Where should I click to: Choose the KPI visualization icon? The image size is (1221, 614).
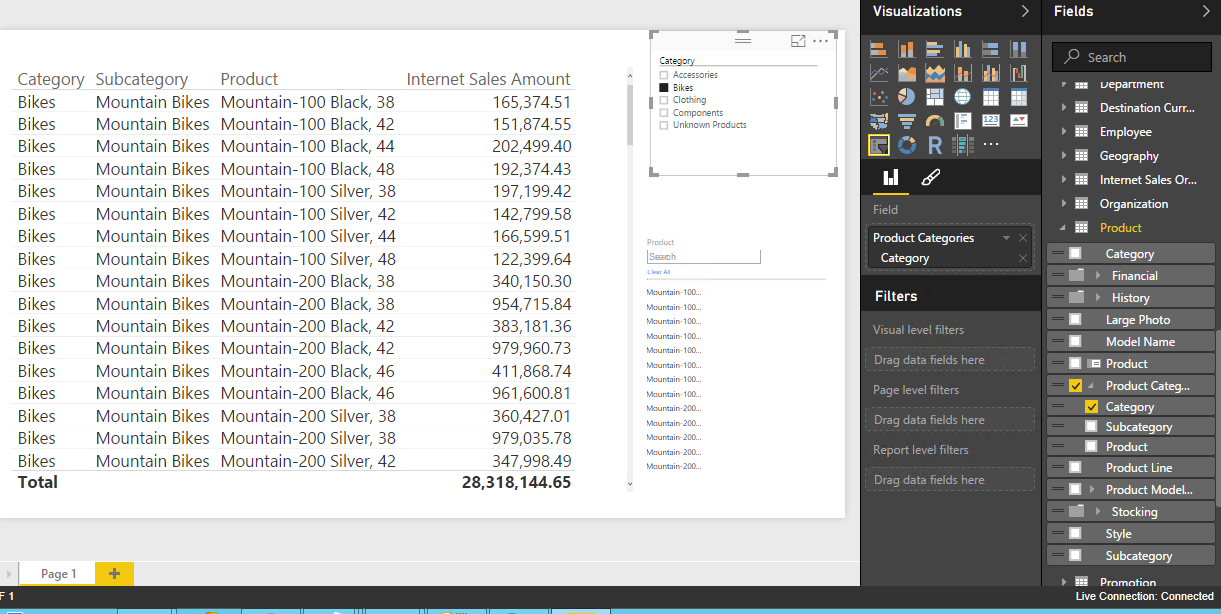tap(1019, 121)
